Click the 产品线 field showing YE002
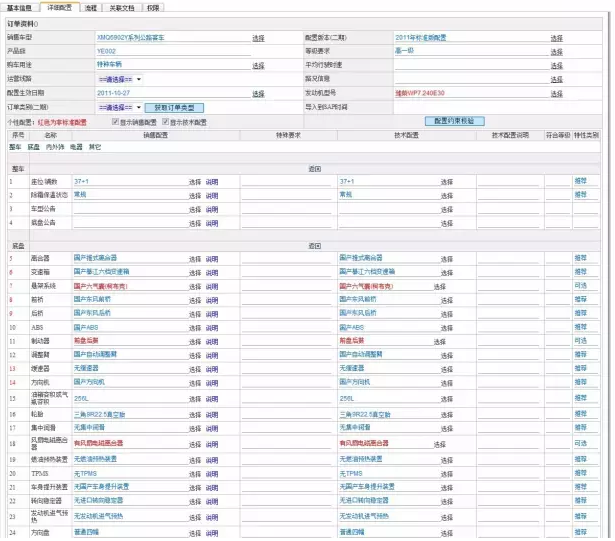615x541 pixels. click(173, 51)
